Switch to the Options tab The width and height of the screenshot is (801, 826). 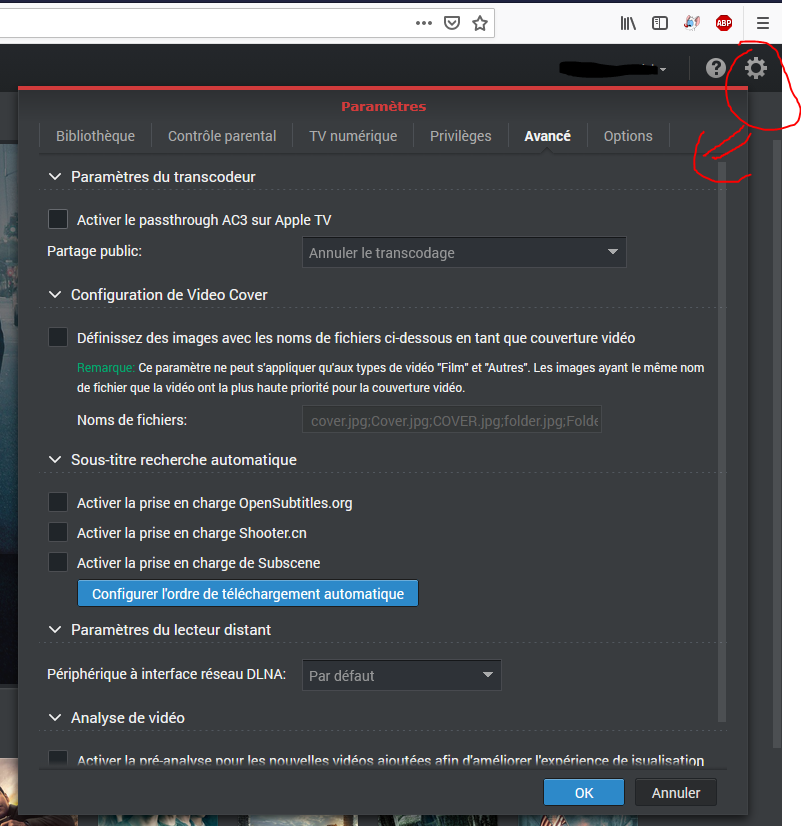coord(628,136)
